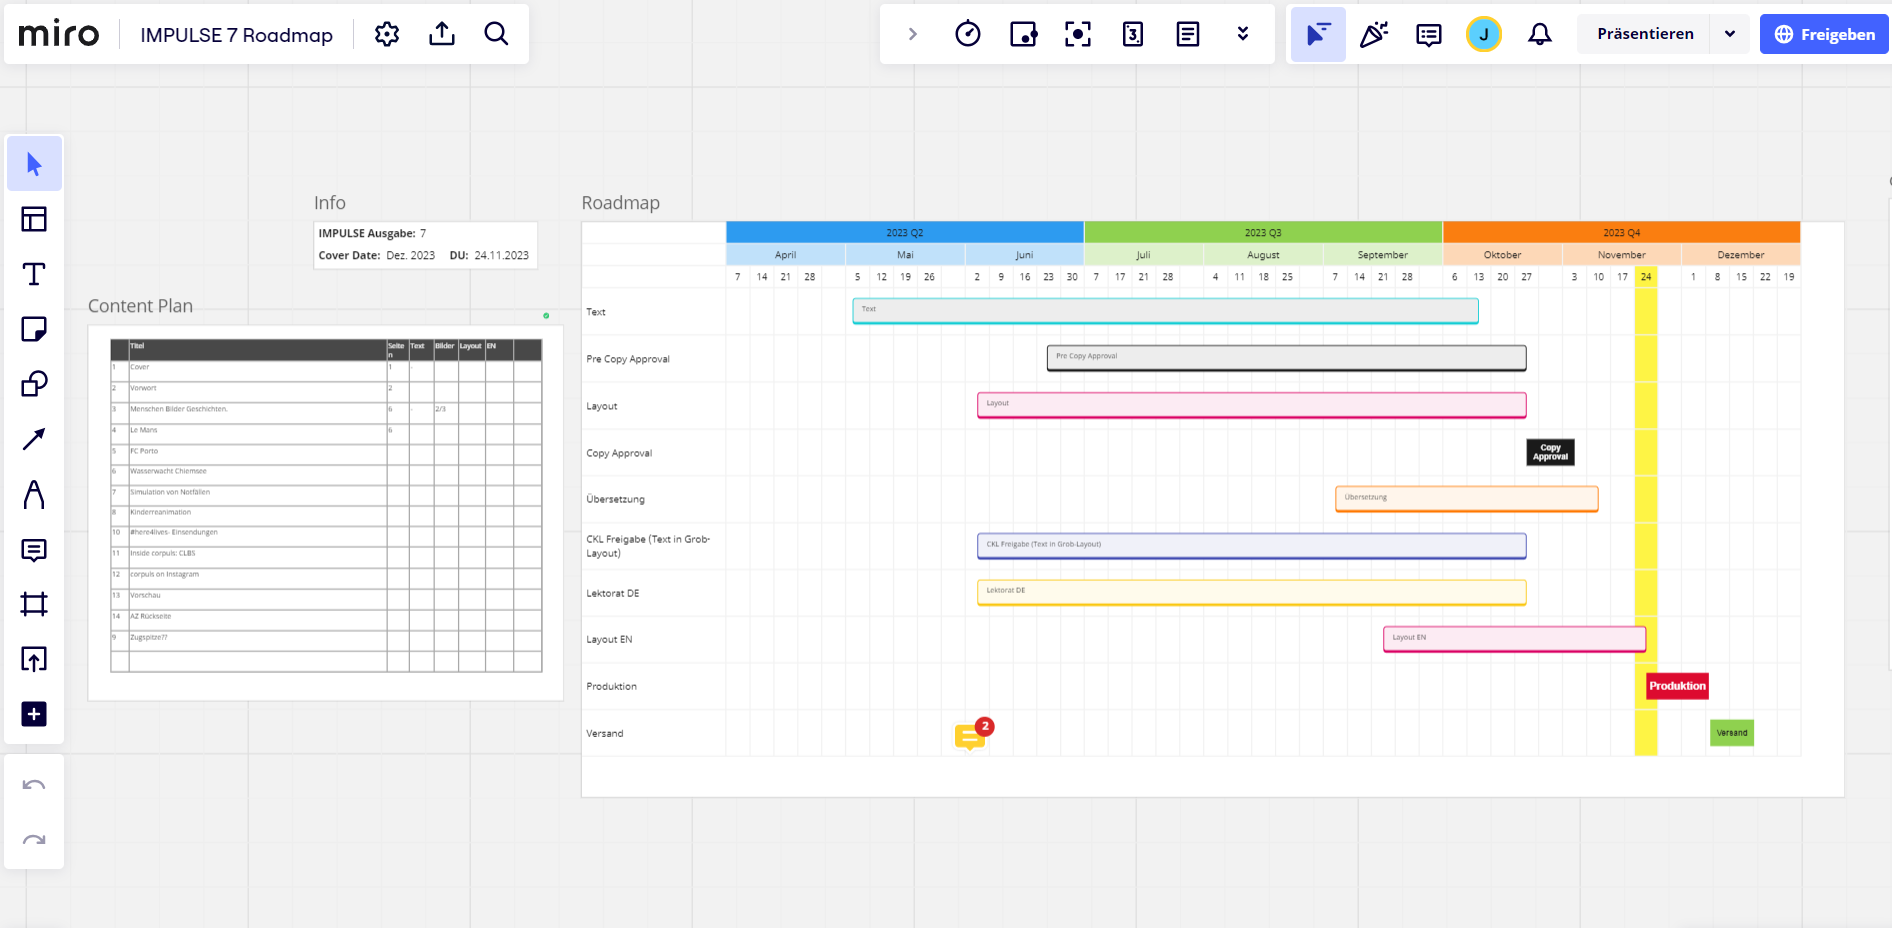Viewport: 1892px width, 928px height.
Task: Click the board export icon
Action: coord(442,34)
